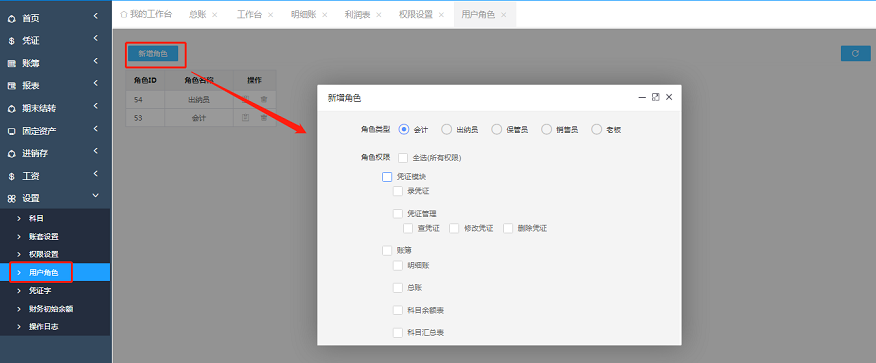This screenshot has height=363, width=876.
Task: Click the 期末结转 icon in sidebar
Action: 11,108
